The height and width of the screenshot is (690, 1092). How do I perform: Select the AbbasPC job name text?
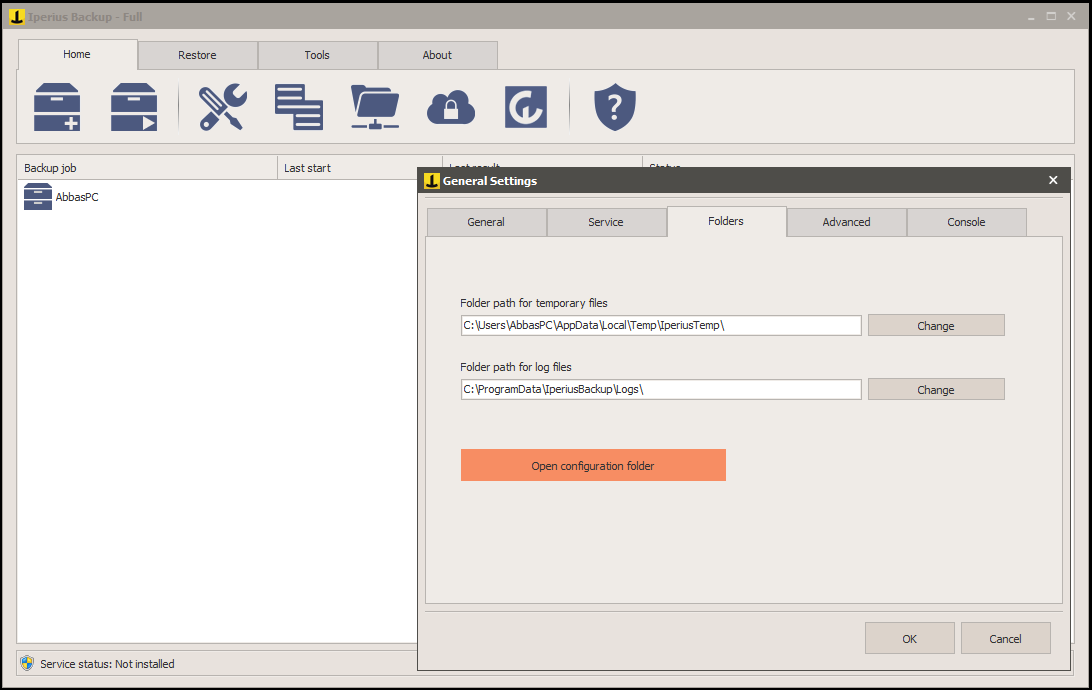pos(77,197)
